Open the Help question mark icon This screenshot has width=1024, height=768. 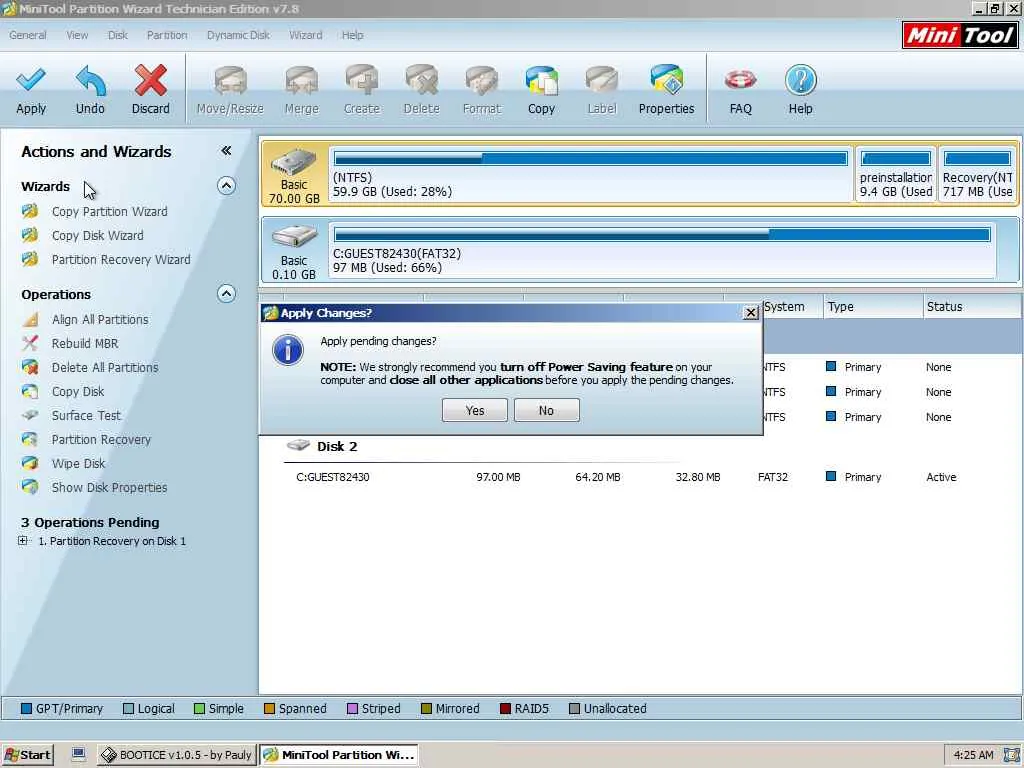801,80
